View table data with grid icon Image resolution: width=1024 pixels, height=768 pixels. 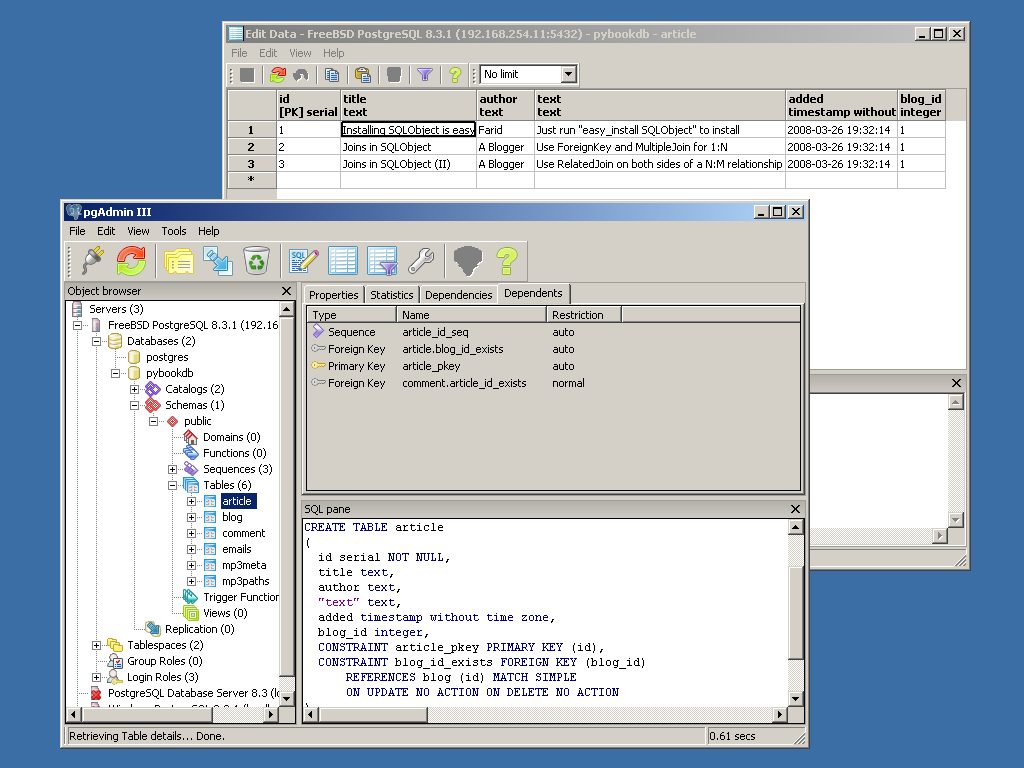click(343, 261)
